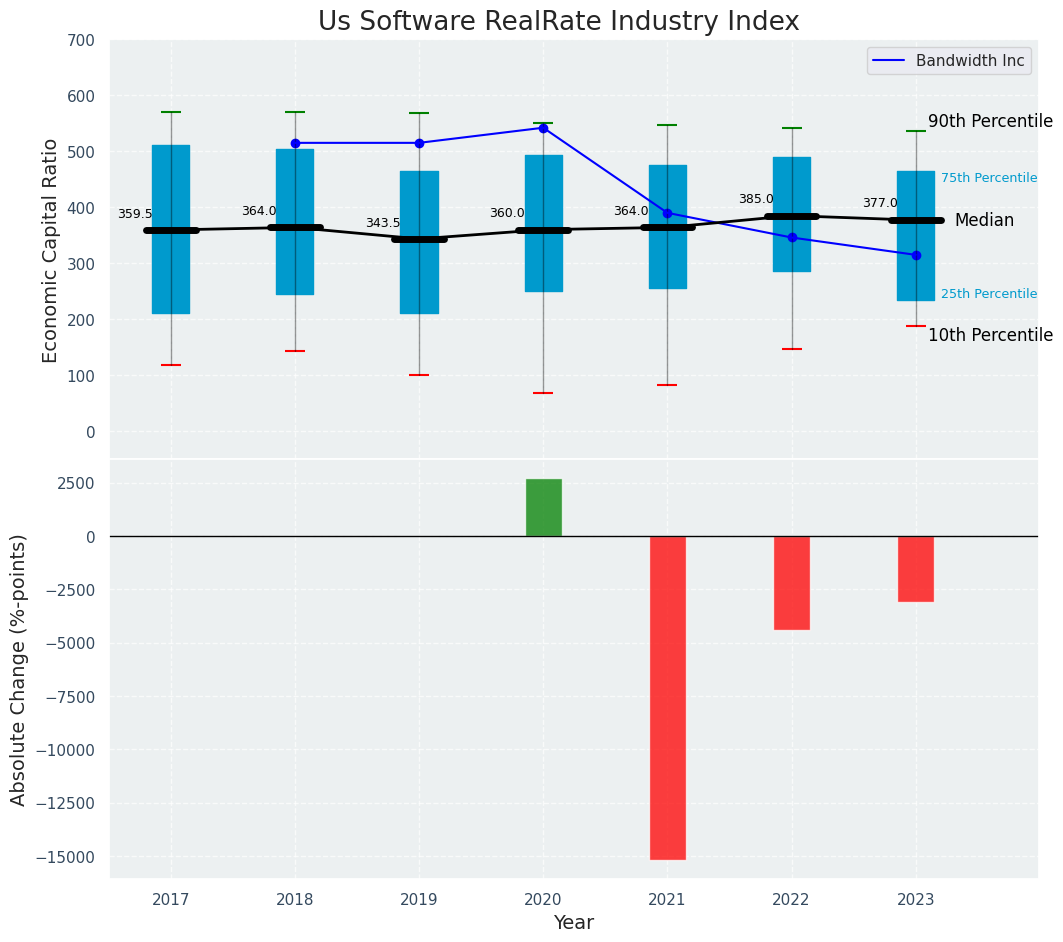Image resolution: width=1063 pixels, height=942 pixels.
Task: Select the 343.5 median value label
Action: tap(383, 224)
